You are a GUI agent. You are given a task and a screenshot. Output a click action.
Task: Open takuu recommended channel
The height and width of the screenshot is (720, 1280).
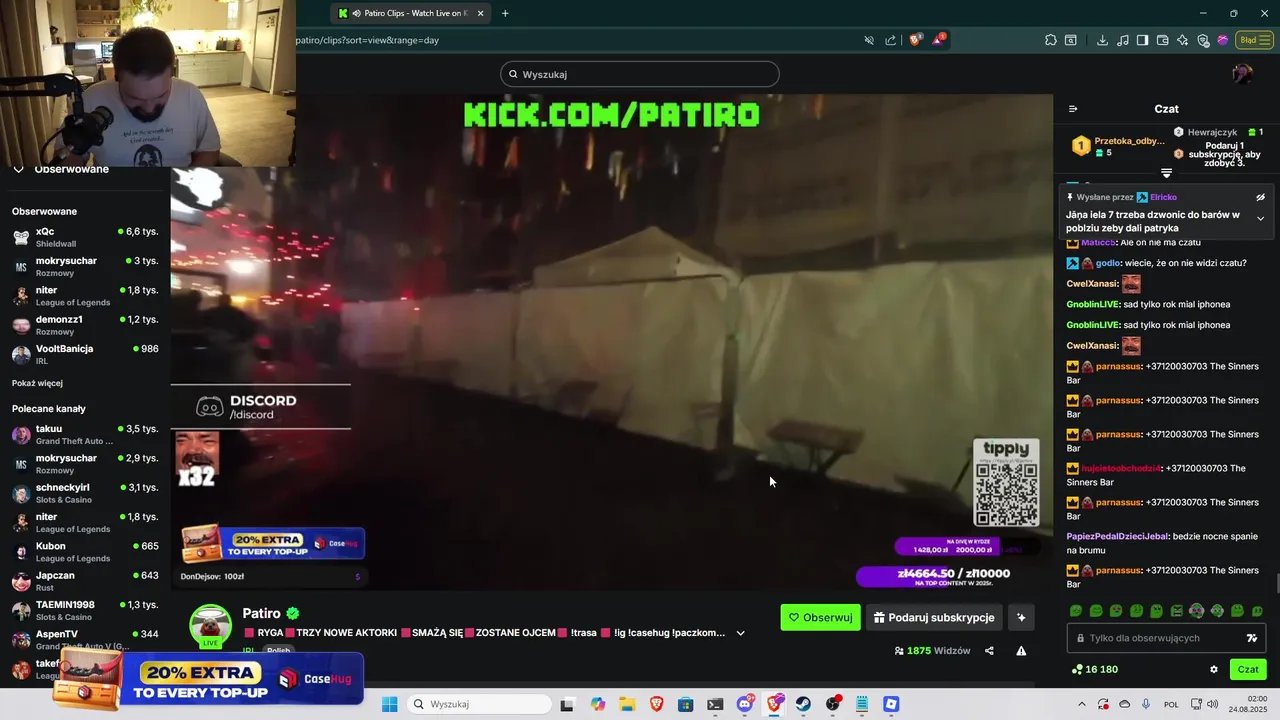click(85, 434)
